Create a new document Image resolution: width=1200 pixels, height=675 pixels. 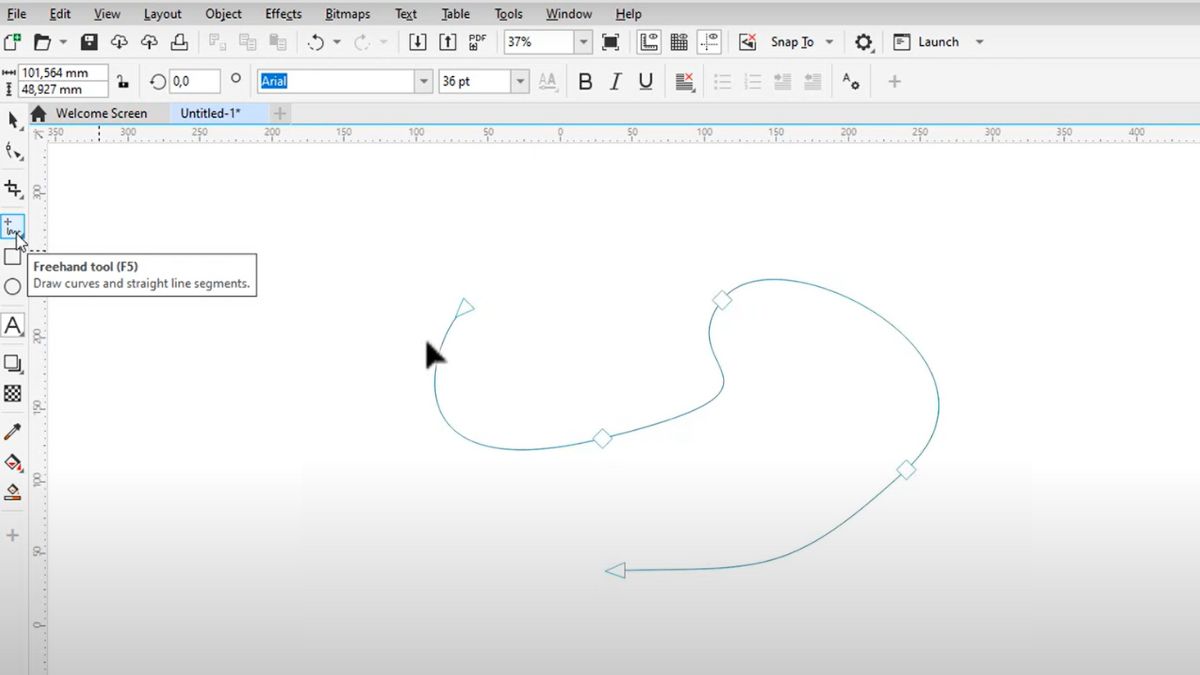12,42
